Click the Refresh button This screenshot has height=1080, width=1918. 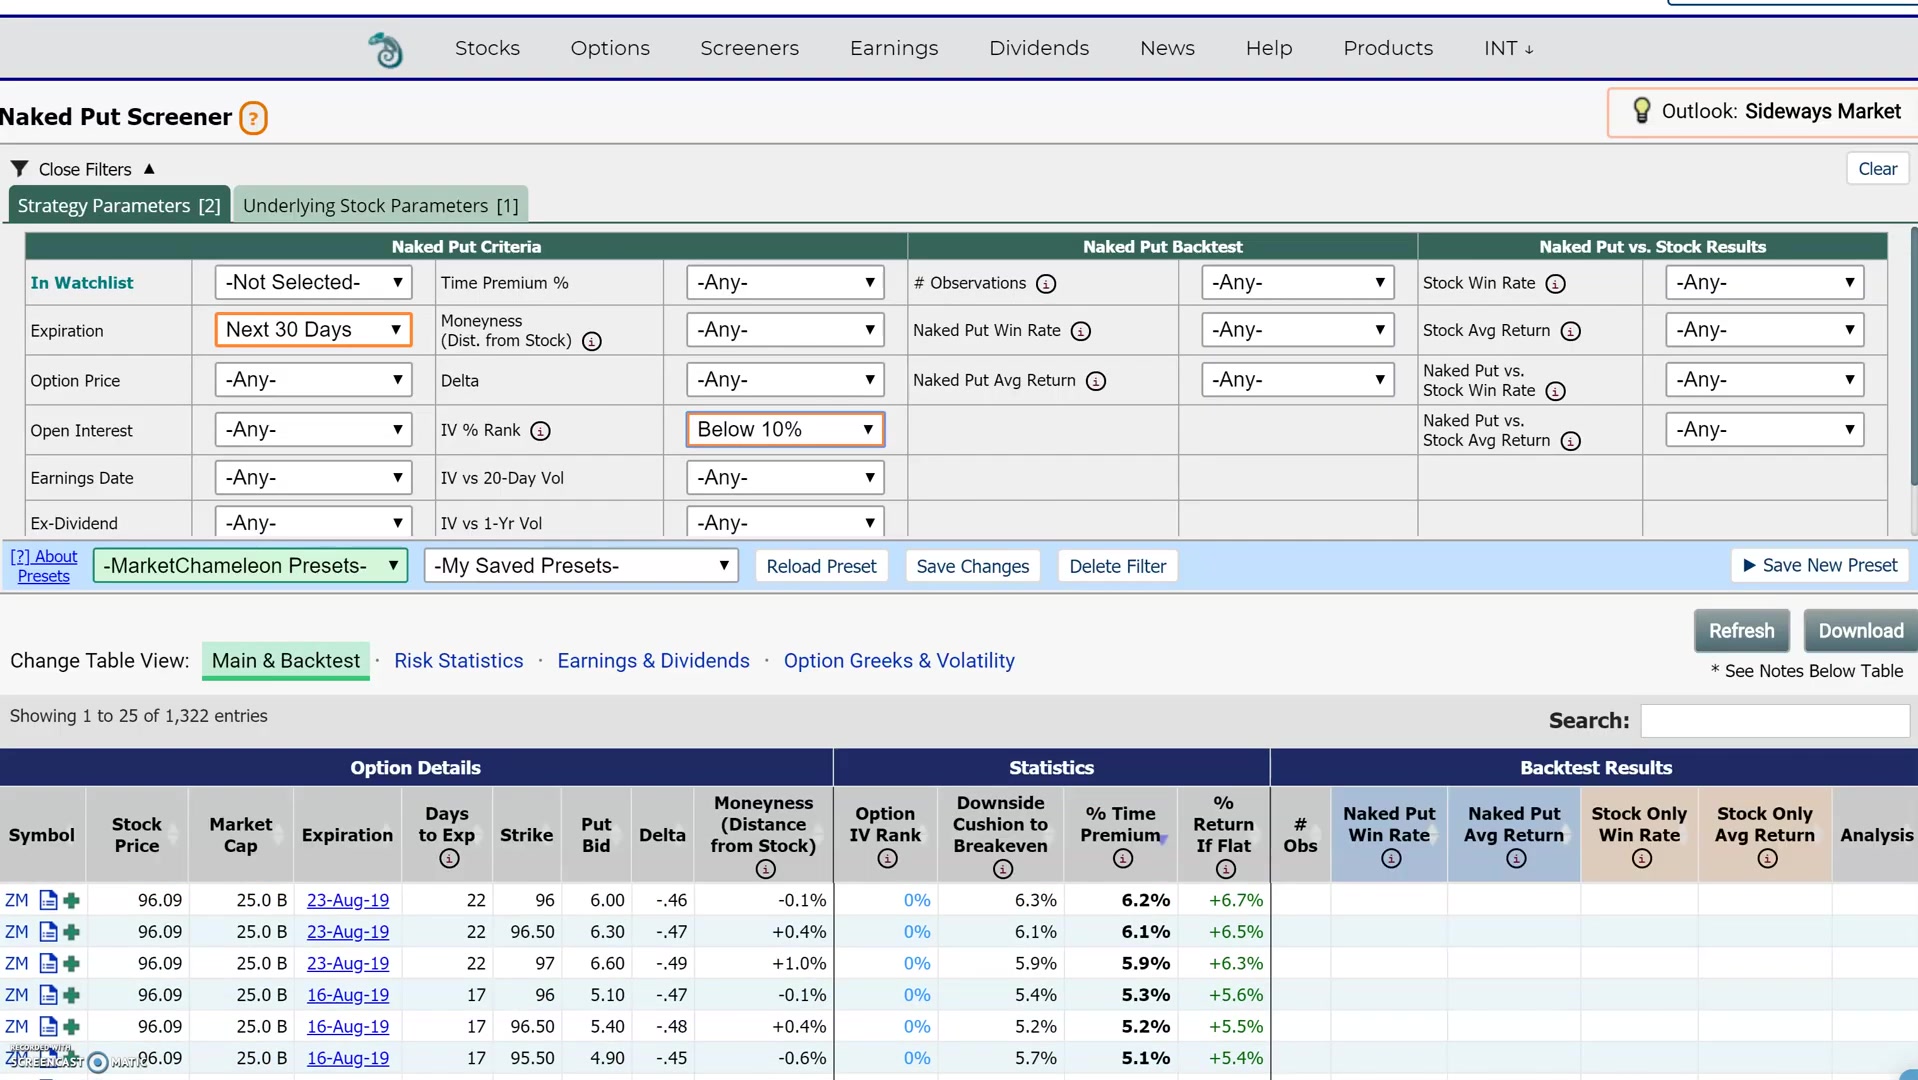(1741, 631)
